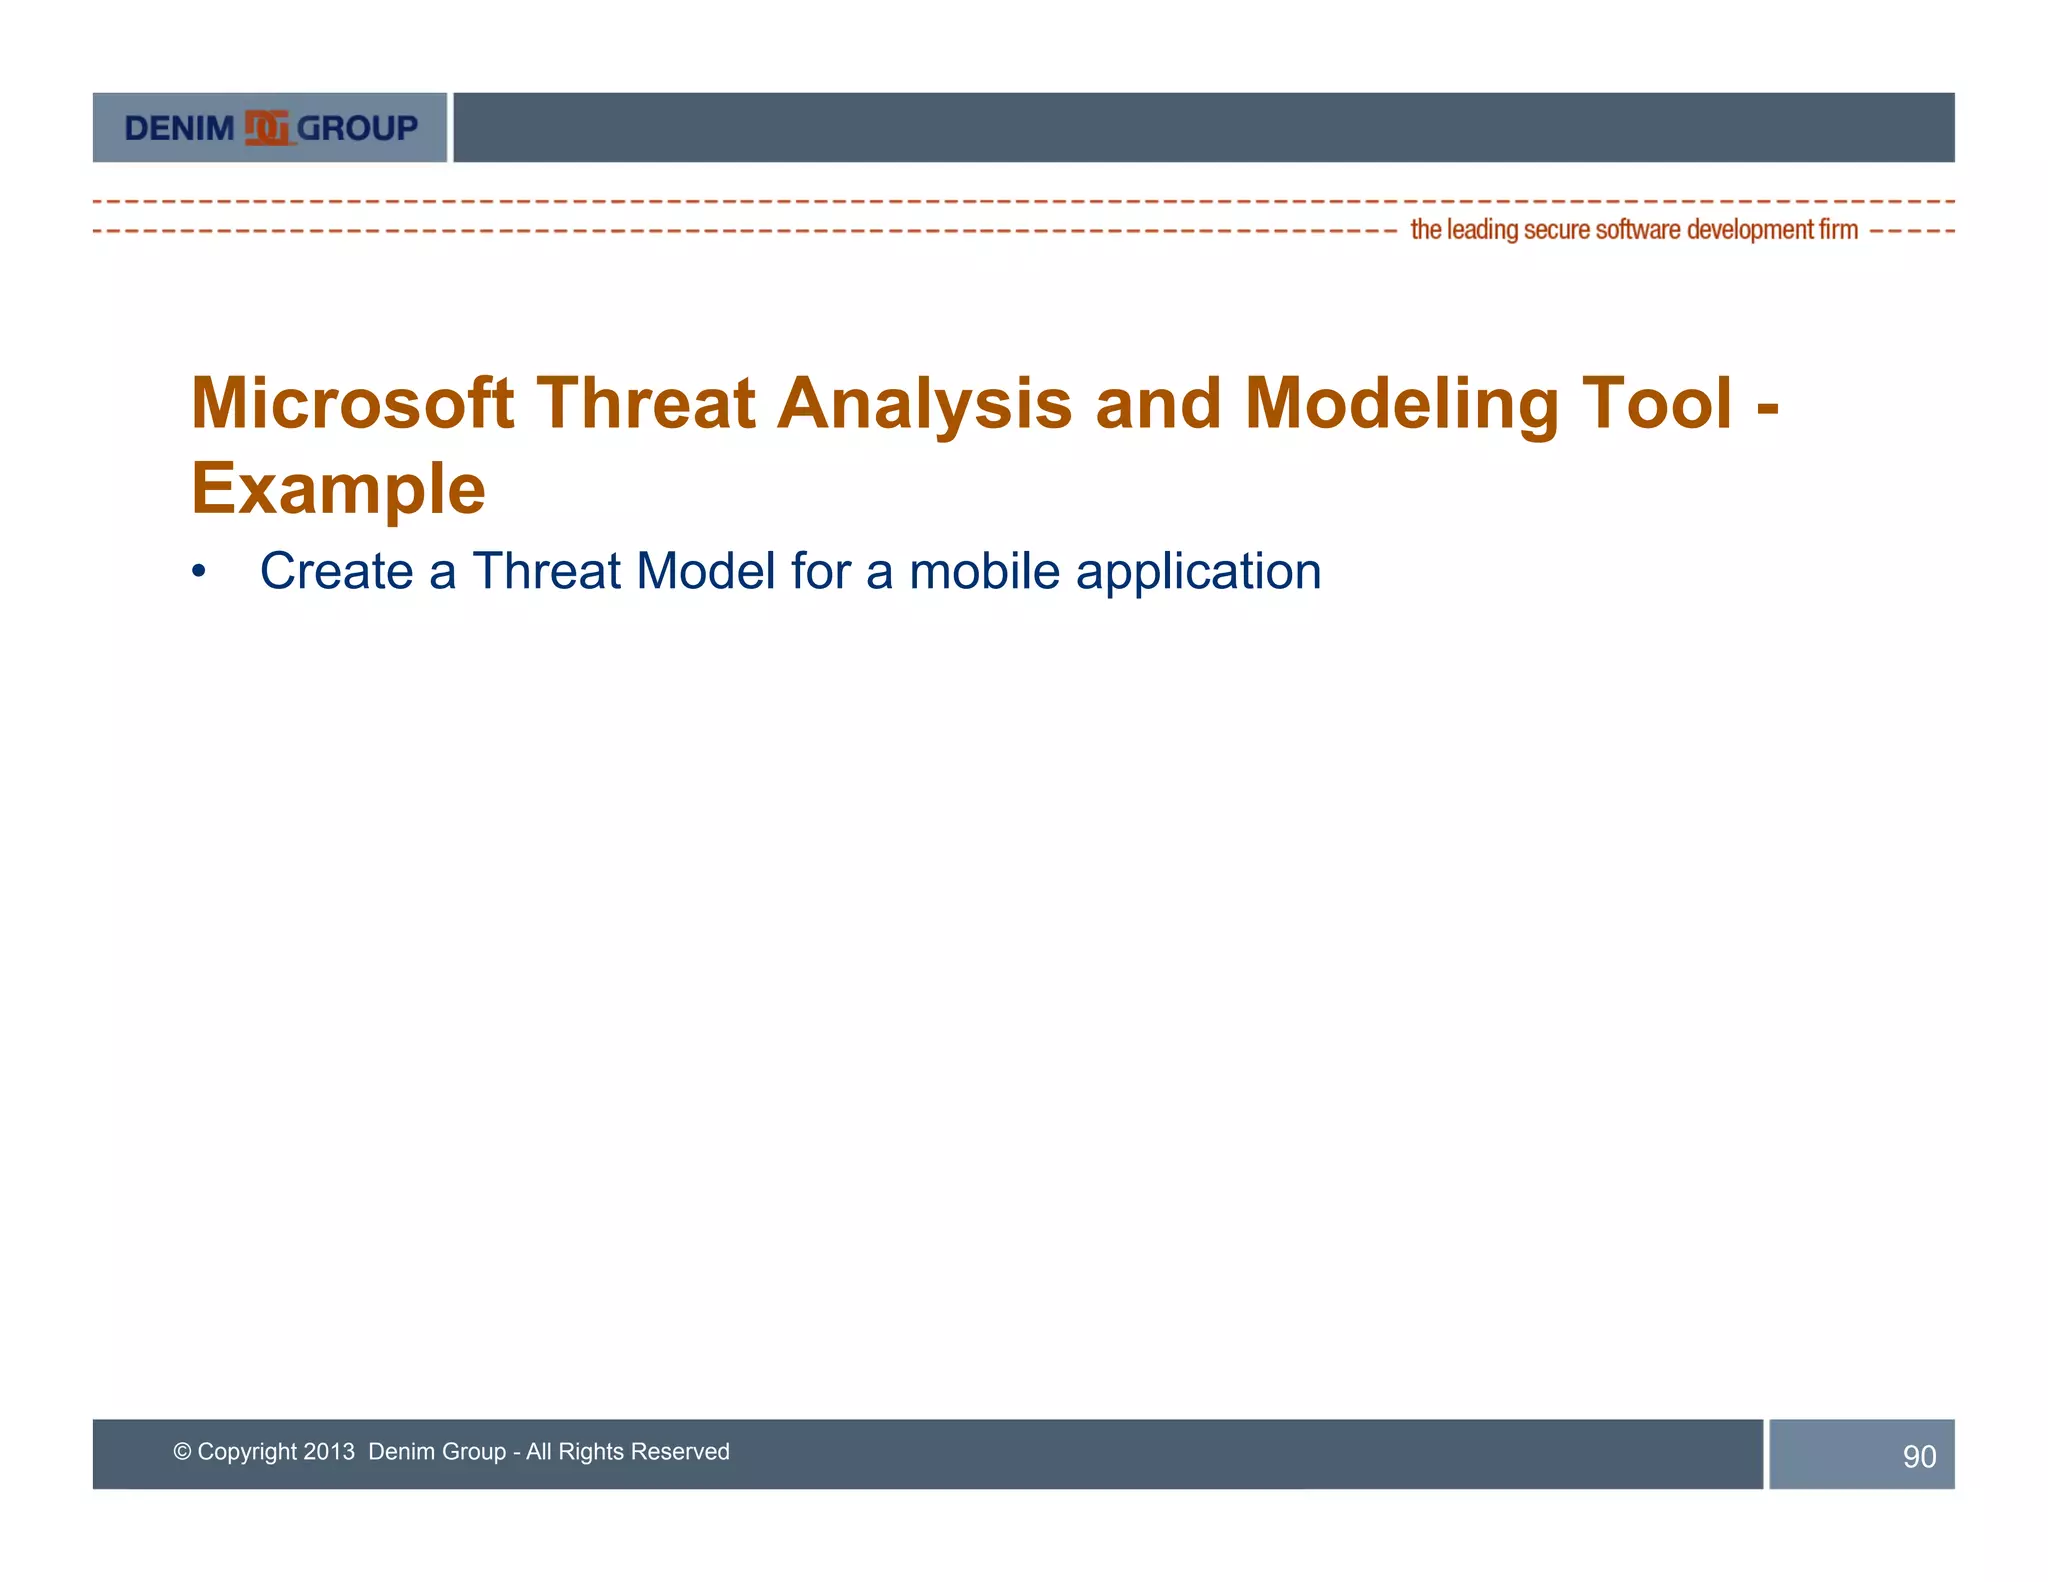Click the word 'Example' in the title
This screenshot has width=2048, height=1582.
point(338,489)
